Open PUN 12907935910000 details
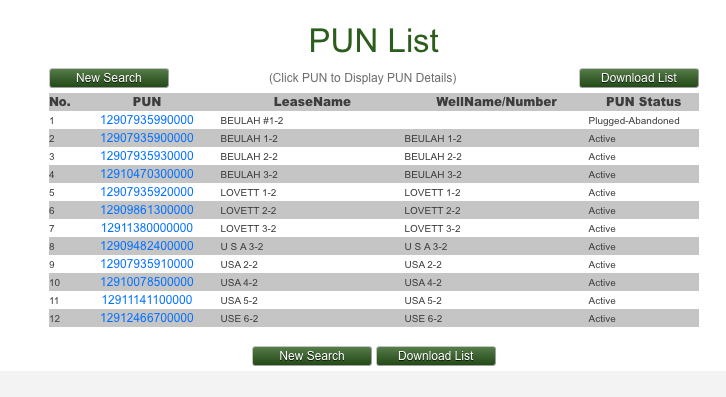Screen dimensions: 726x397 [x=147, y=265]
